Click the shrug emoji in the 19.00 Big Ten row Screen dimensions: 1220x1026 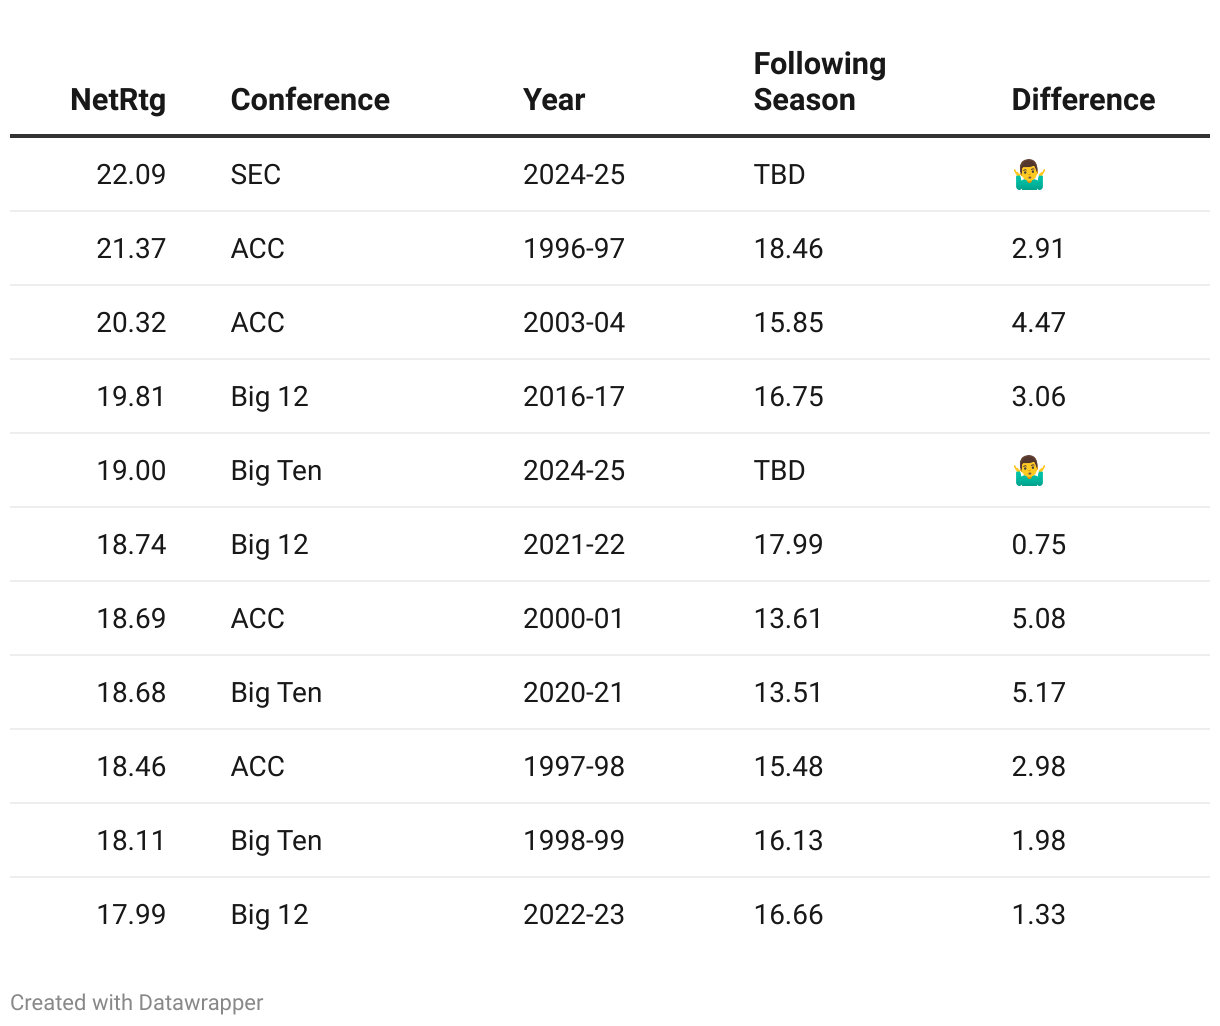1028,471
